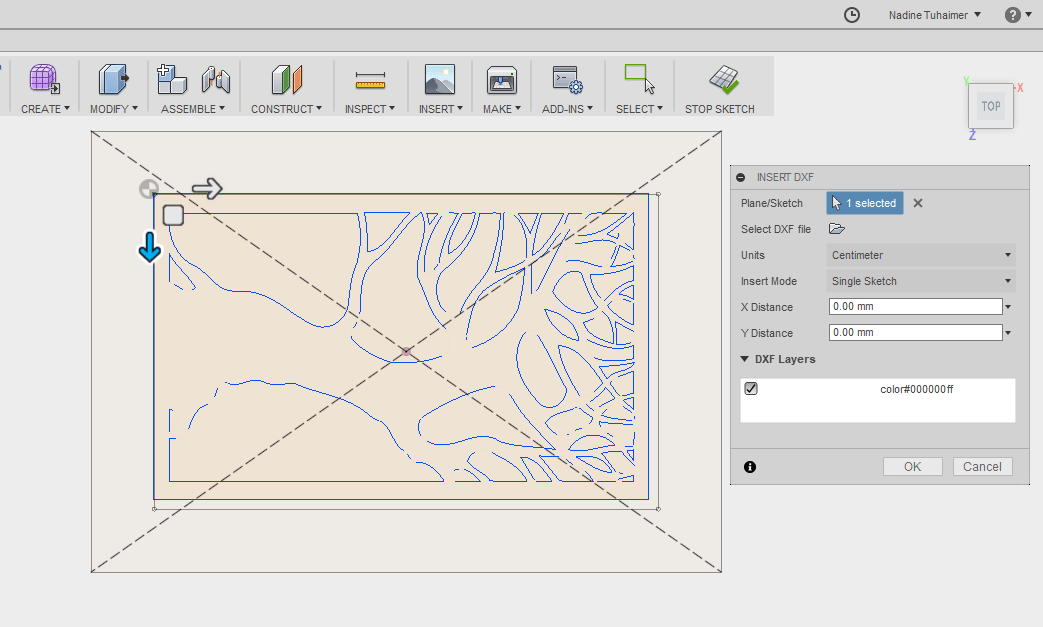The image size is (1043, 627).
Task: Click the down arrow manipulator in canvas
Action: tap(150, 247)
